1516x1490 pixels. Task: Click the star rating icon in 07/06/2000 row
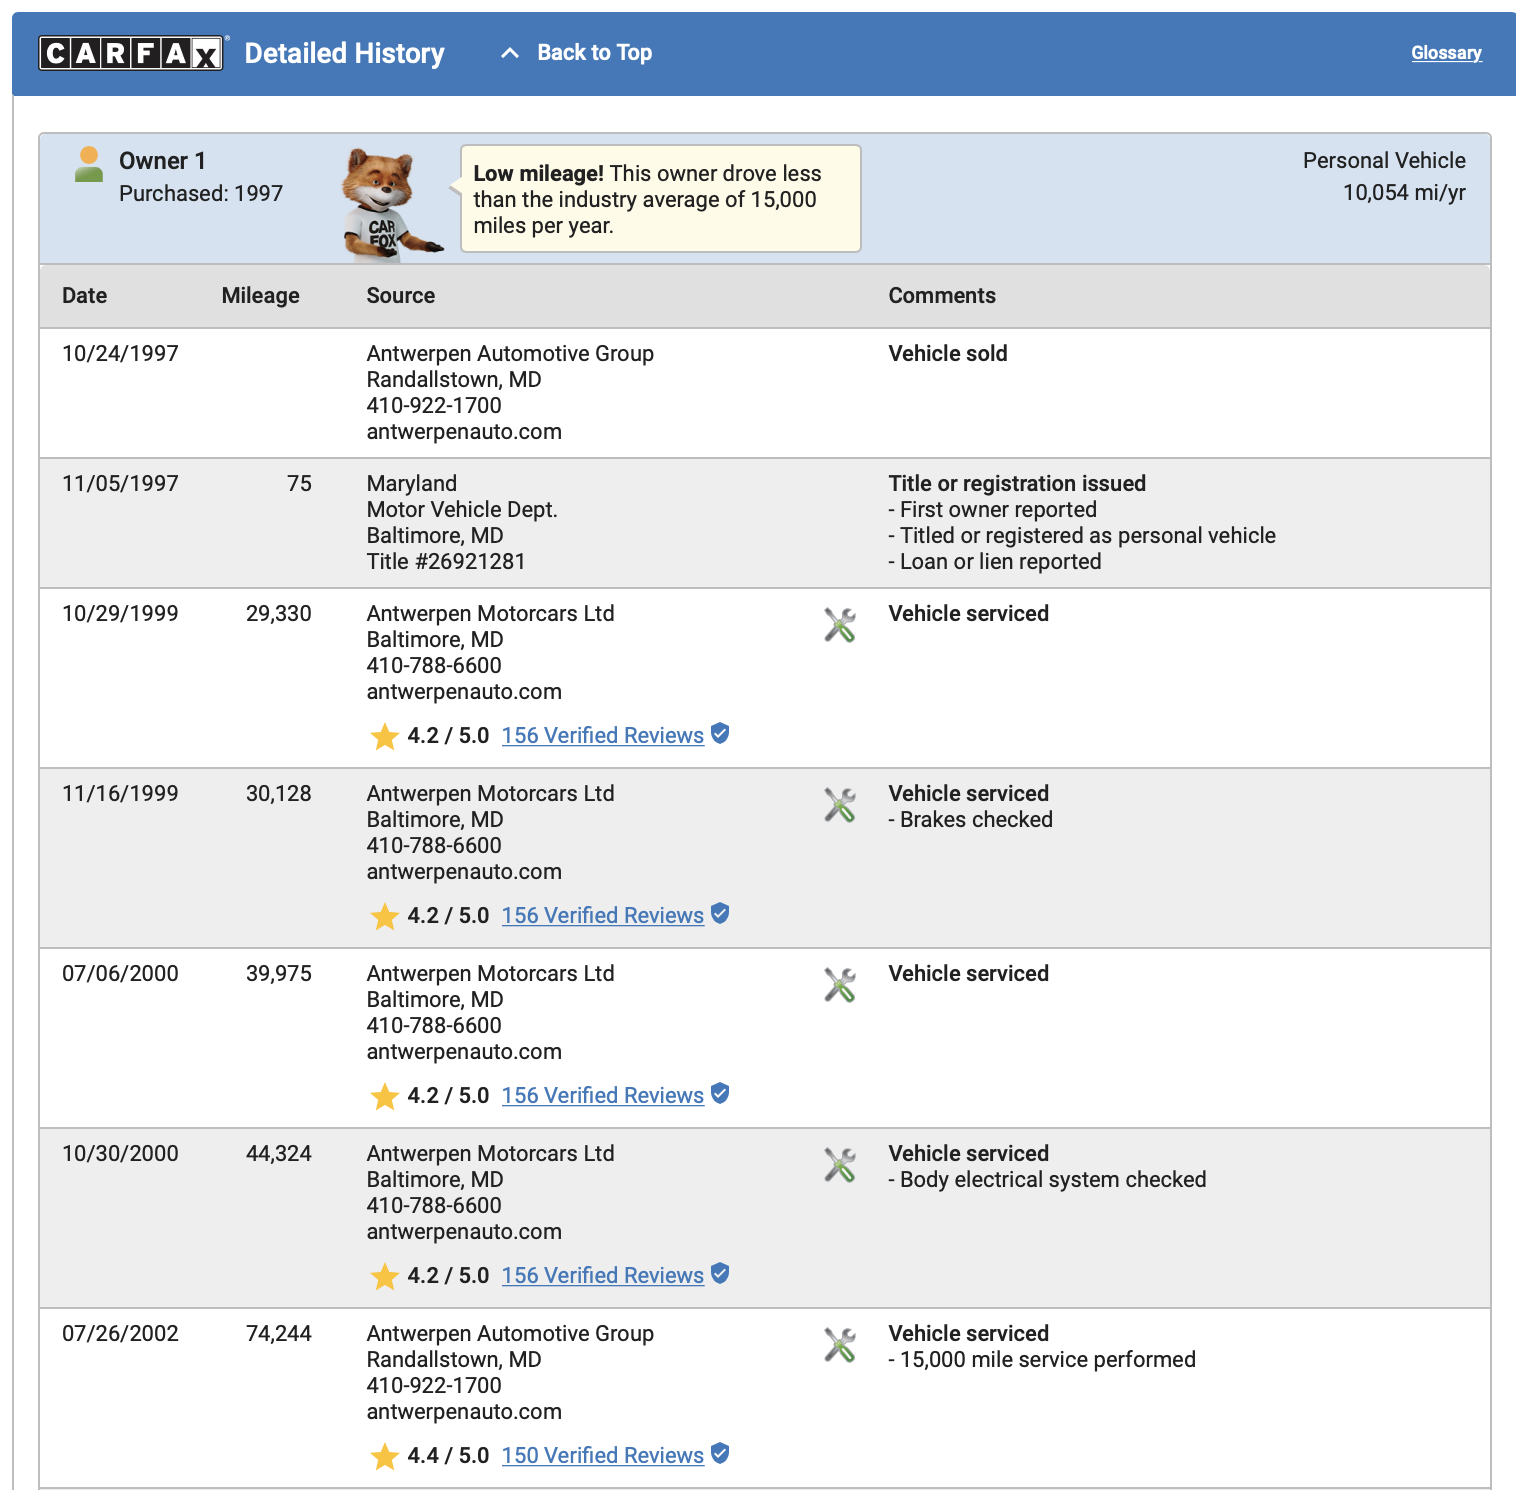click(x=385, y=1096)
